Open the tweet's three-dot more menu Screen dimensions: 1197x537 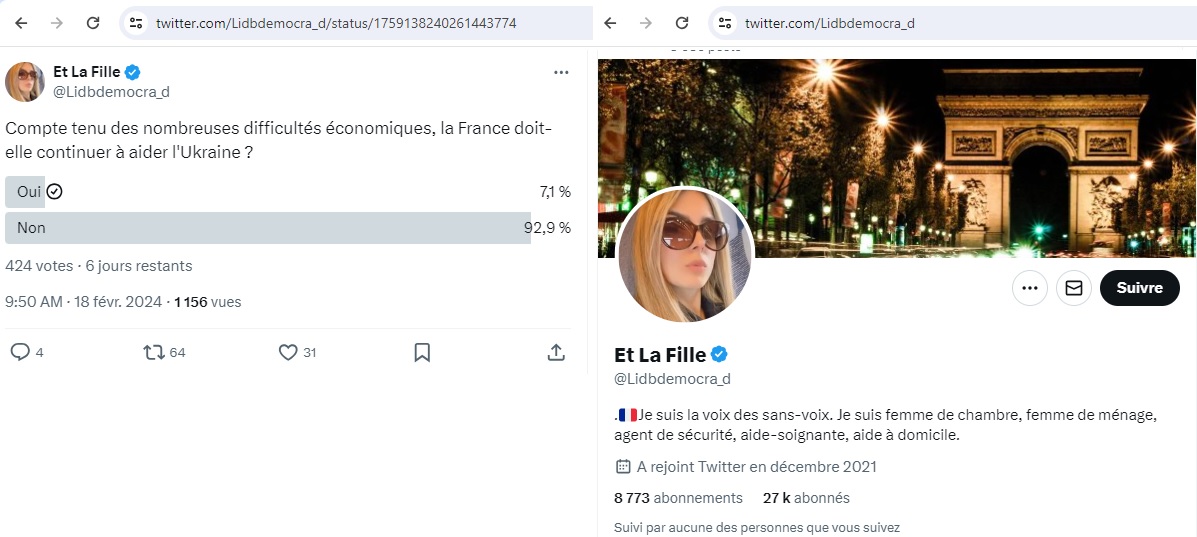click(x=561, y=72)
